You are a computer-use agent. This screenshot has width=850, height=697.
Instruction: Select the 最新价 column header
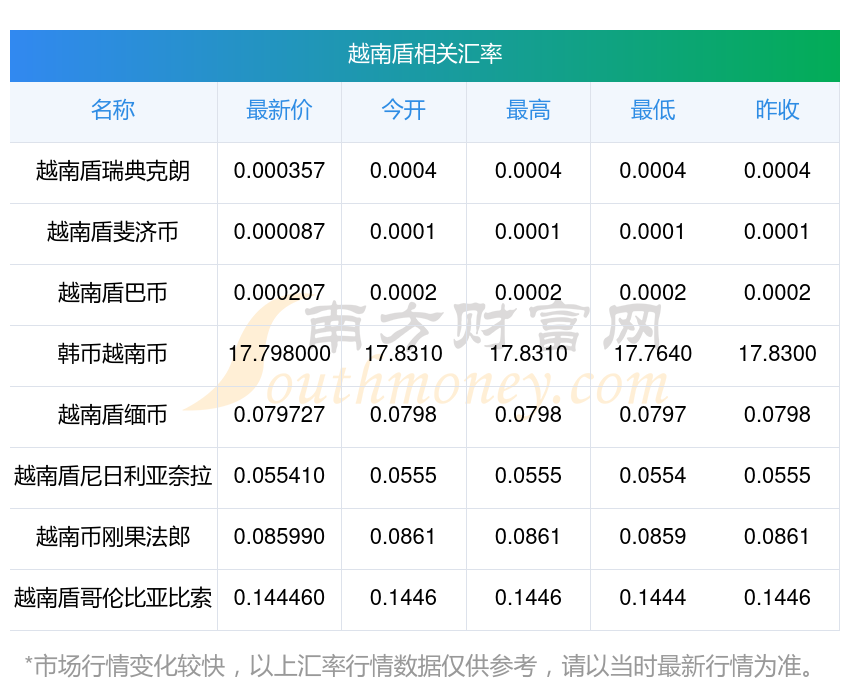tap(279, 110)
